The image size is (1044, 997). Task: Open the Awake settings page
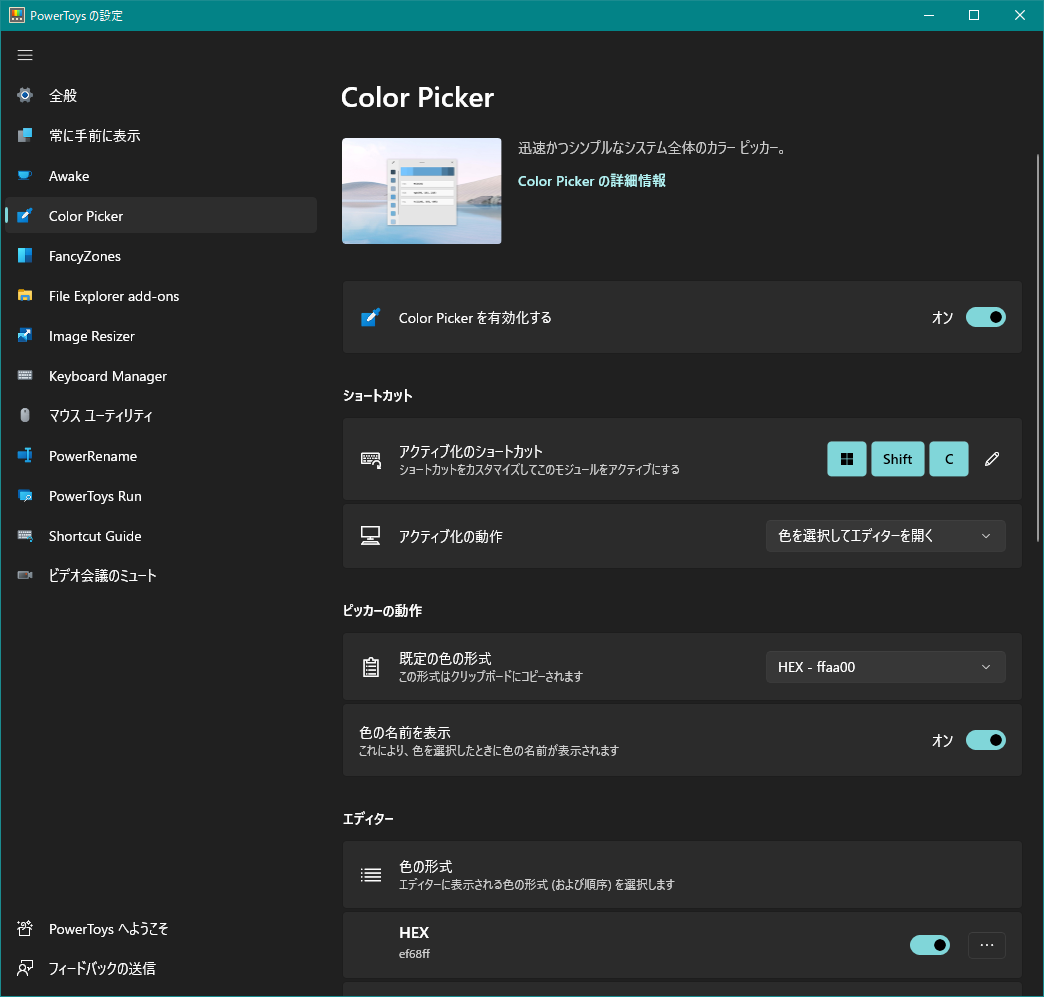[x=160, y=176]
